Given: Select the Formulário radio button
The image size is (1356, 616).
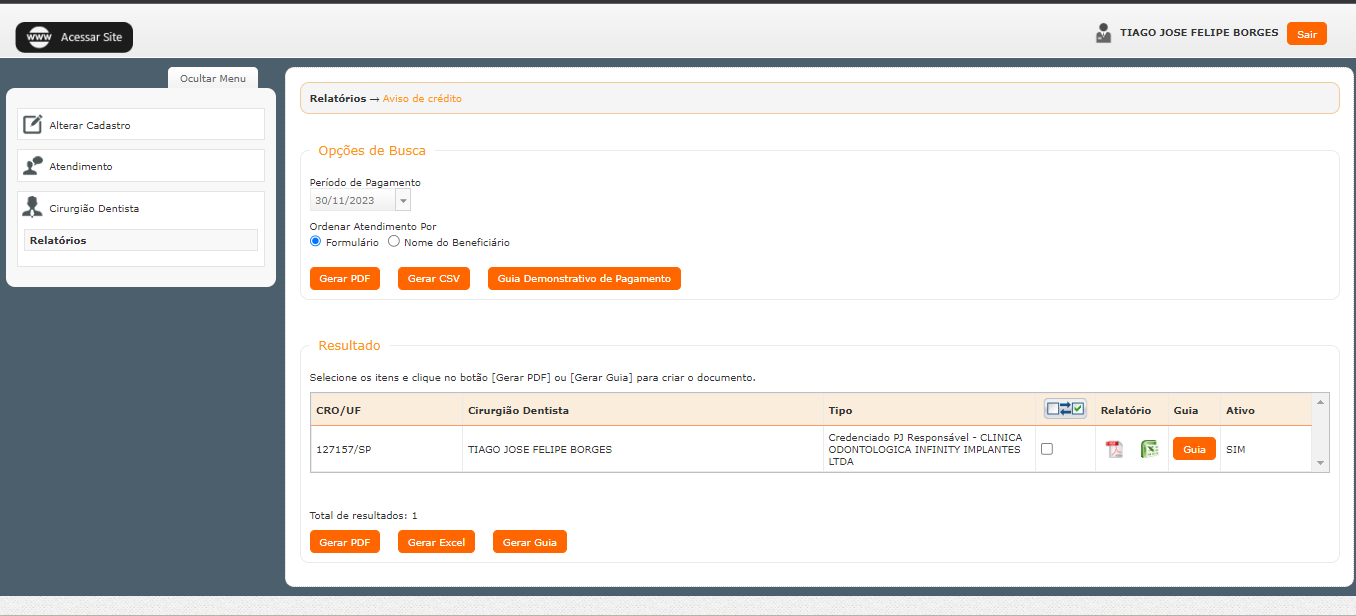Looking at the screenshot, I should point(316,242).
